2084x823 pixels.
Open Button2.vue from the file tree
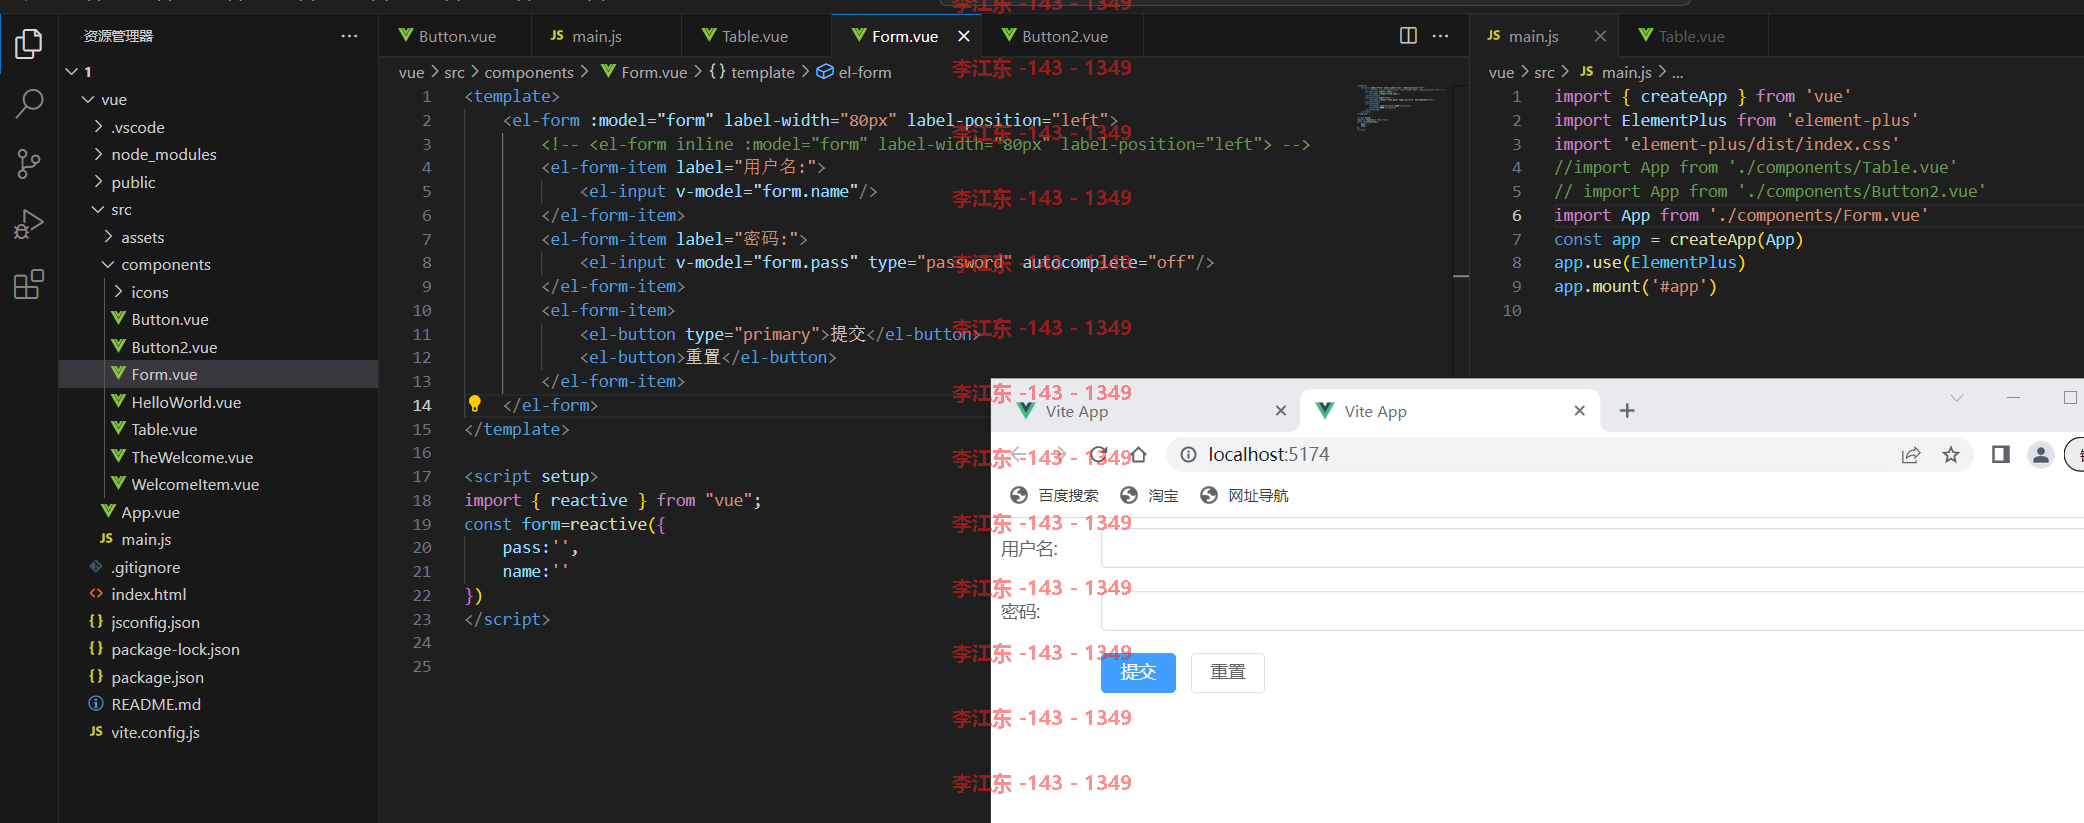[x=173, y=347]
